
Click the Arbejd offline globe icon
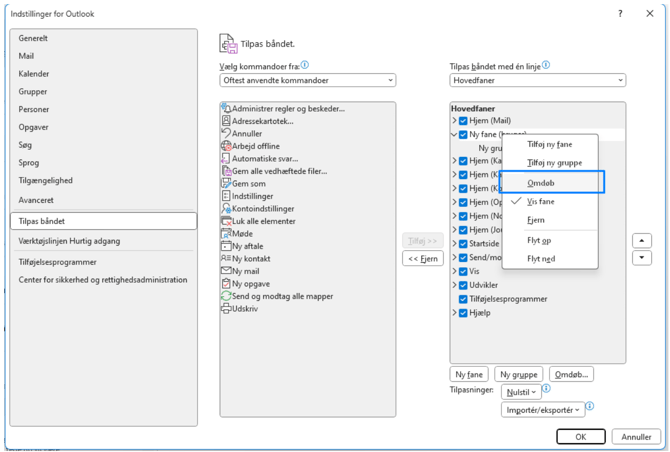coord(227,146)
